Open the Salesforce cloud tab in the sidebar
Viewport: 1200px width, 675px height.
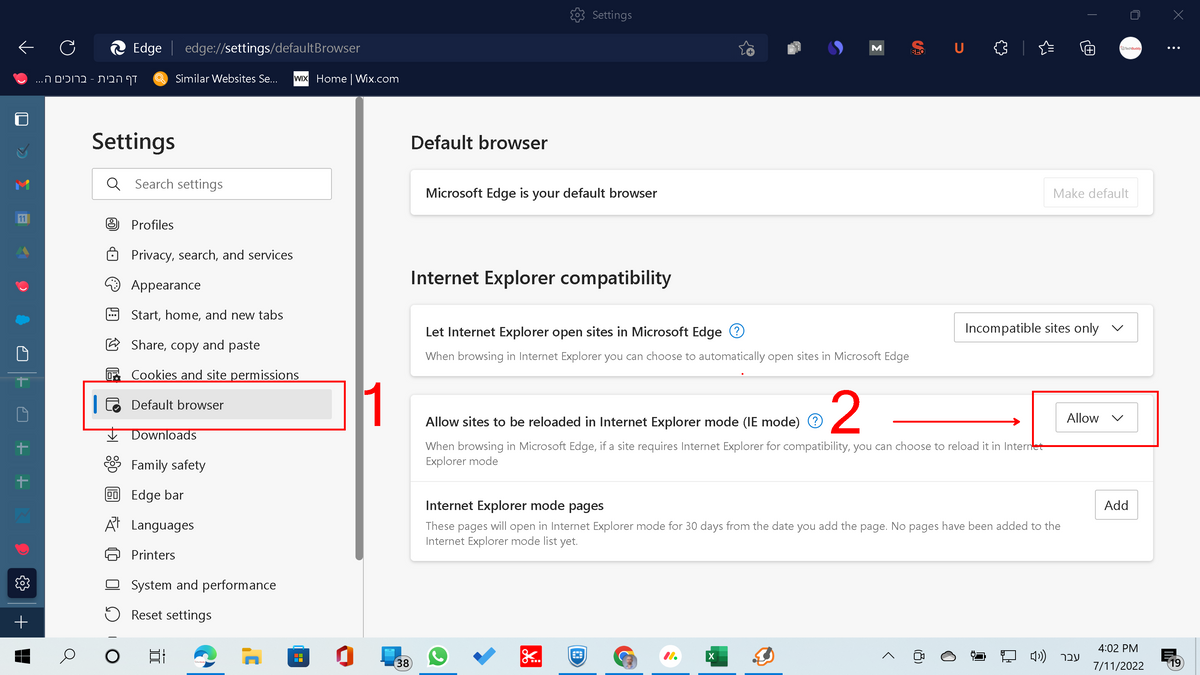tap(22, 320)
